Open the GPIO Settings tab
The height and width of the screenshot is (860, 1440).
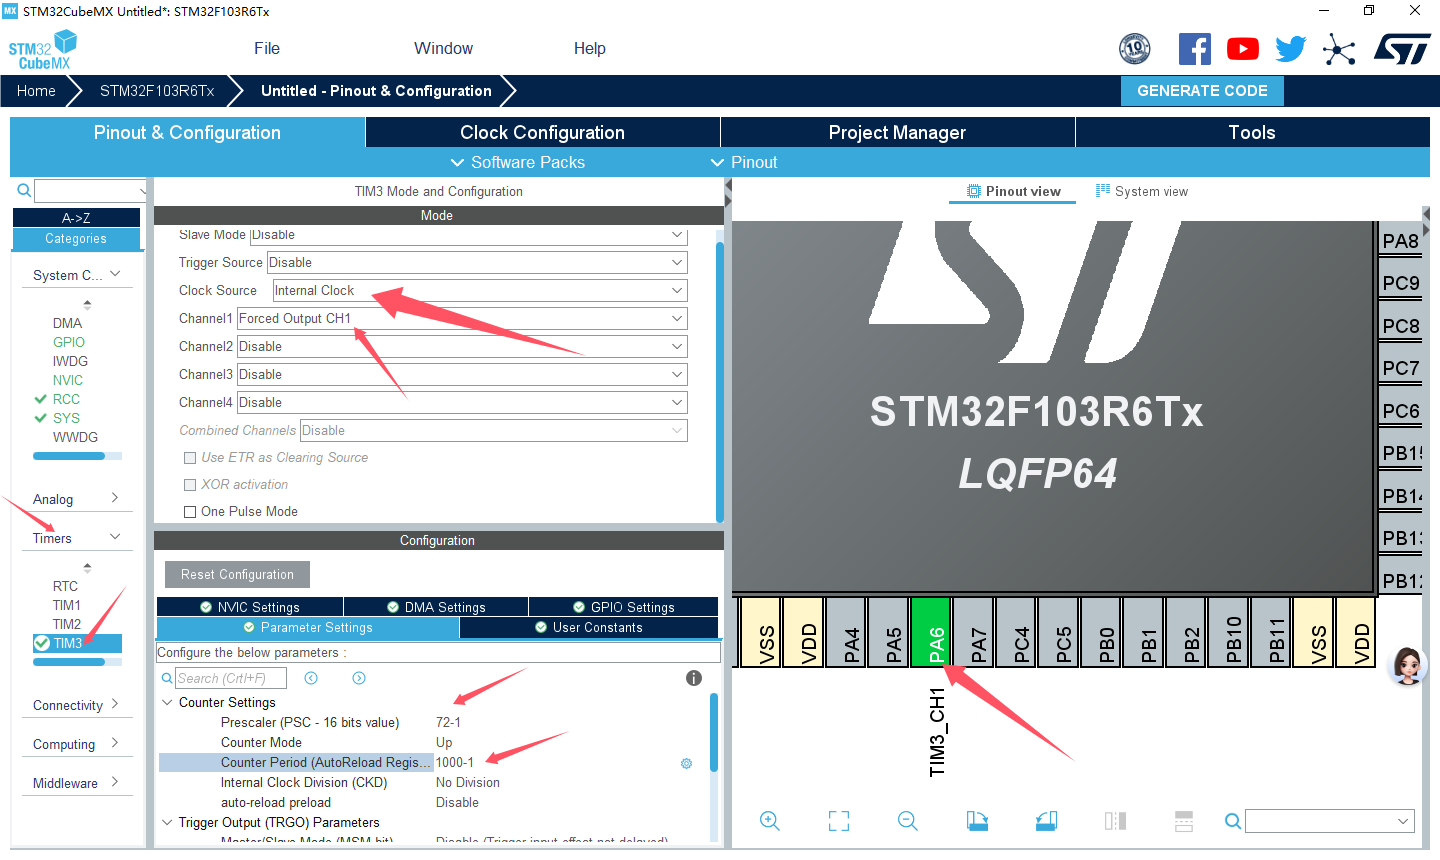click(623, 607)
